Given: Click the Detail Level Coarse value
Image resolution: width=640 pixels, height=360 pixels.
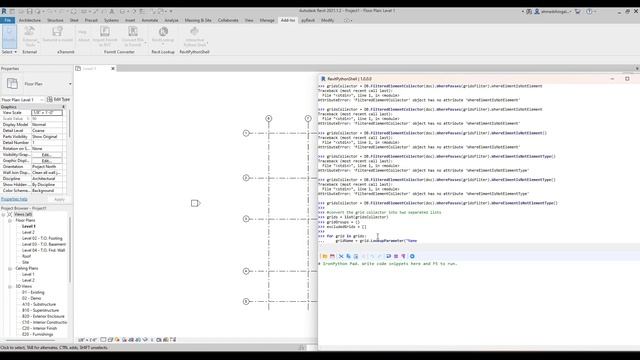Looking at the screenshot, I should (x=47, y=131).
